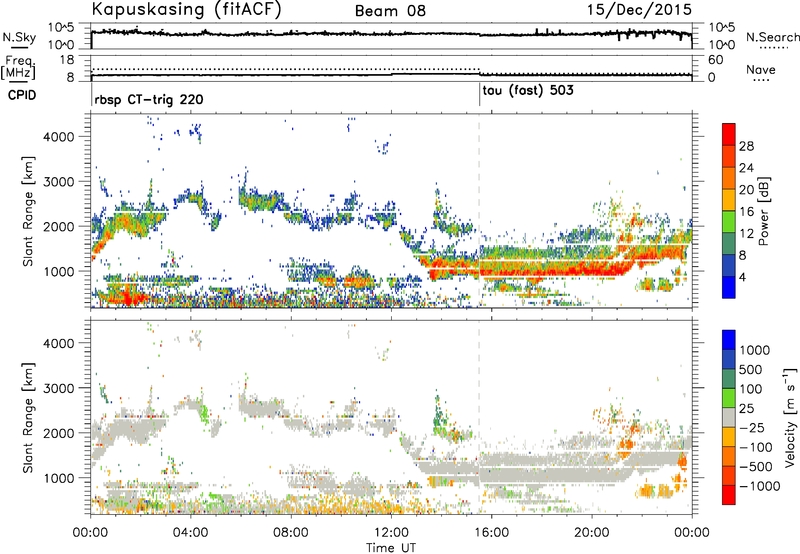
Task: Click the gray band in Velocity color bar
Action: (729, 418)
